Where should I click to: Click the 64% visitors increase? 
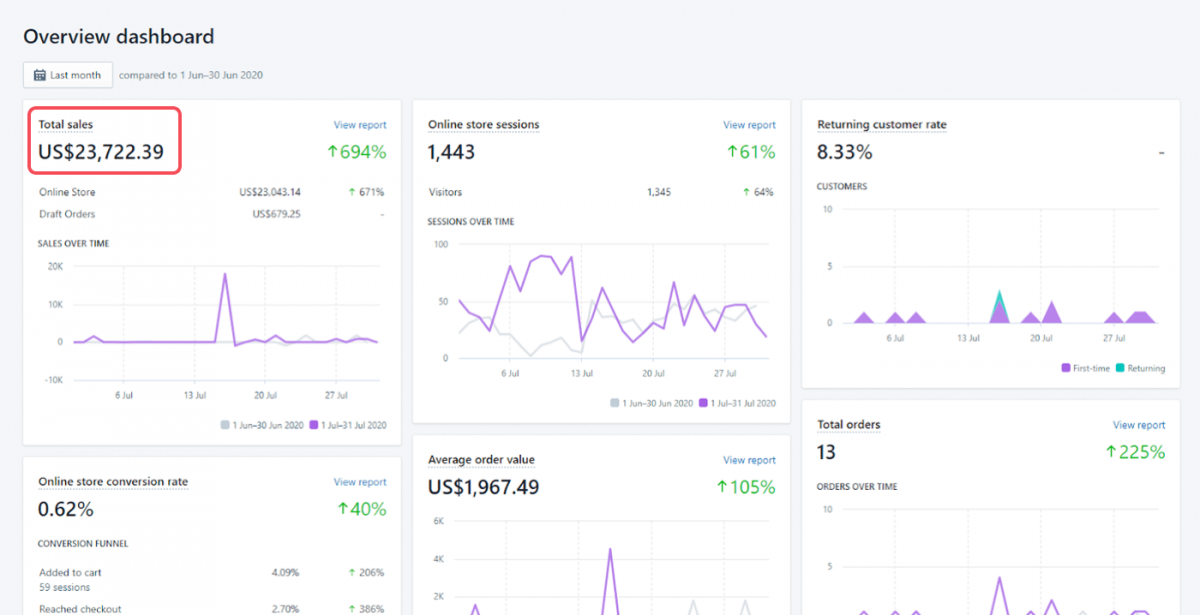[x=758, y=192]
